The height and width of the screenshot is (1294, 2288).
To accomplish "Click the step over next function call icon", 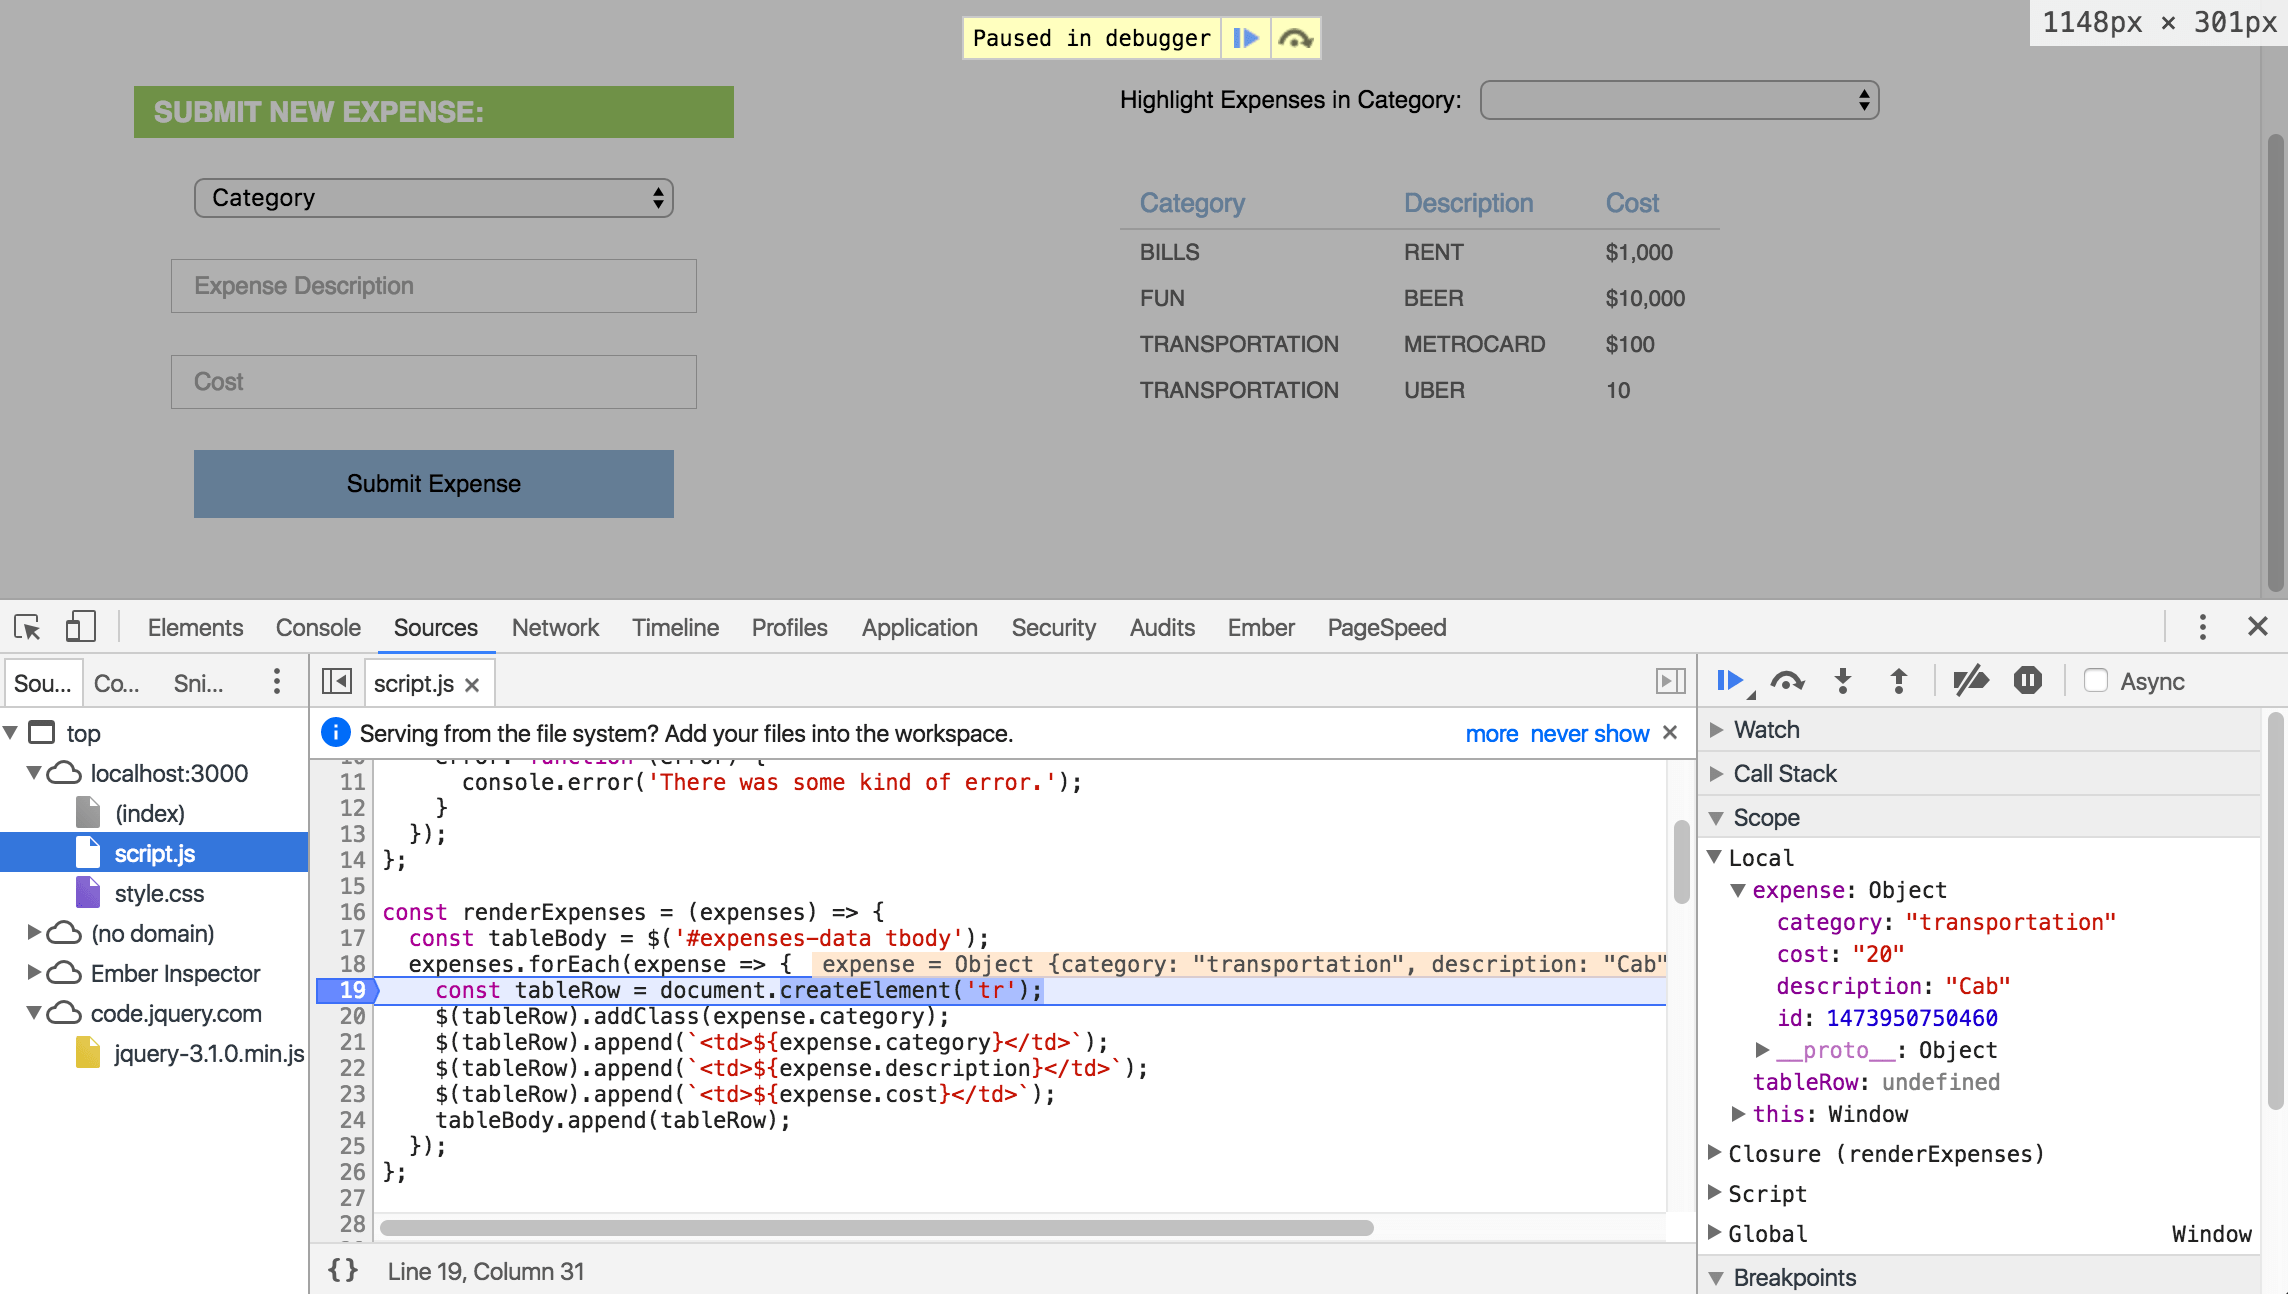I will [1788, 680].
